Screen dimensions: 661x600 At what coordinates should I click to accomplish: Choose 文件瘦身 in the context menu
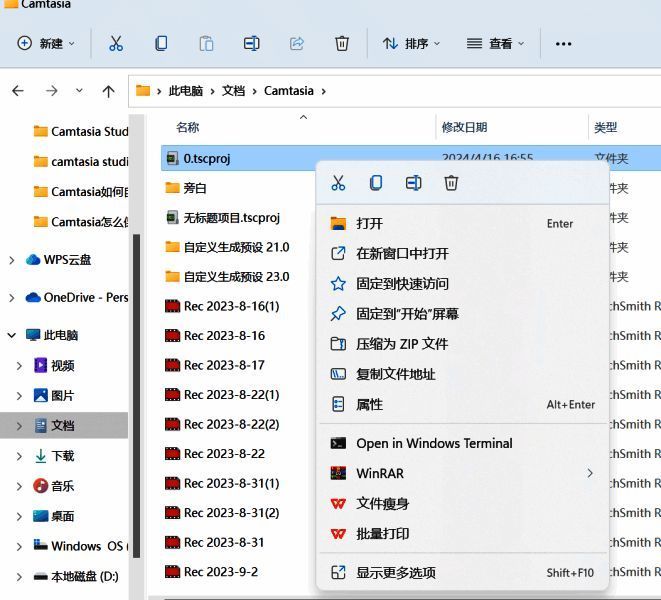(462, 503)
